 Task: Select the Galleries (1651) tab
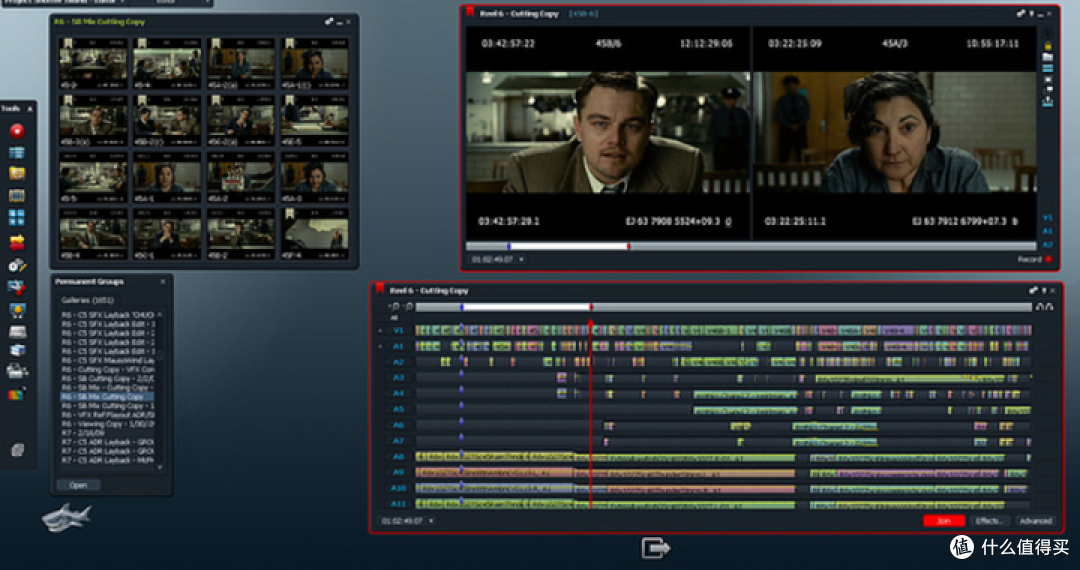87,300
